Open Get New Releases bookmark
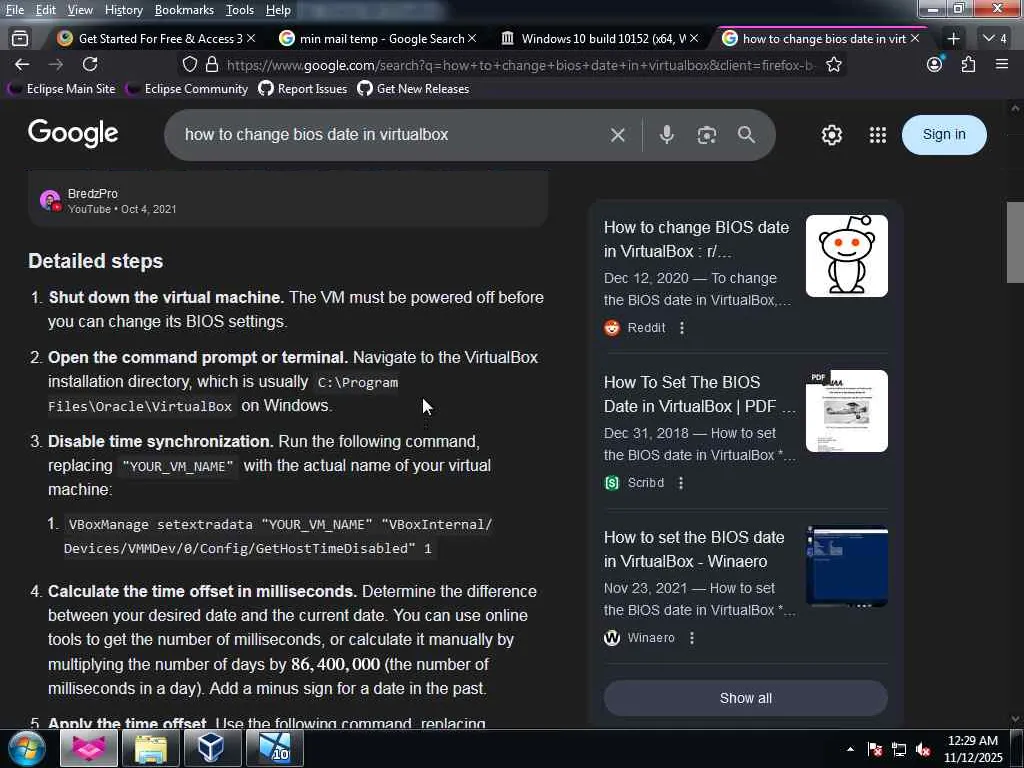 click(x=413, y=89)
